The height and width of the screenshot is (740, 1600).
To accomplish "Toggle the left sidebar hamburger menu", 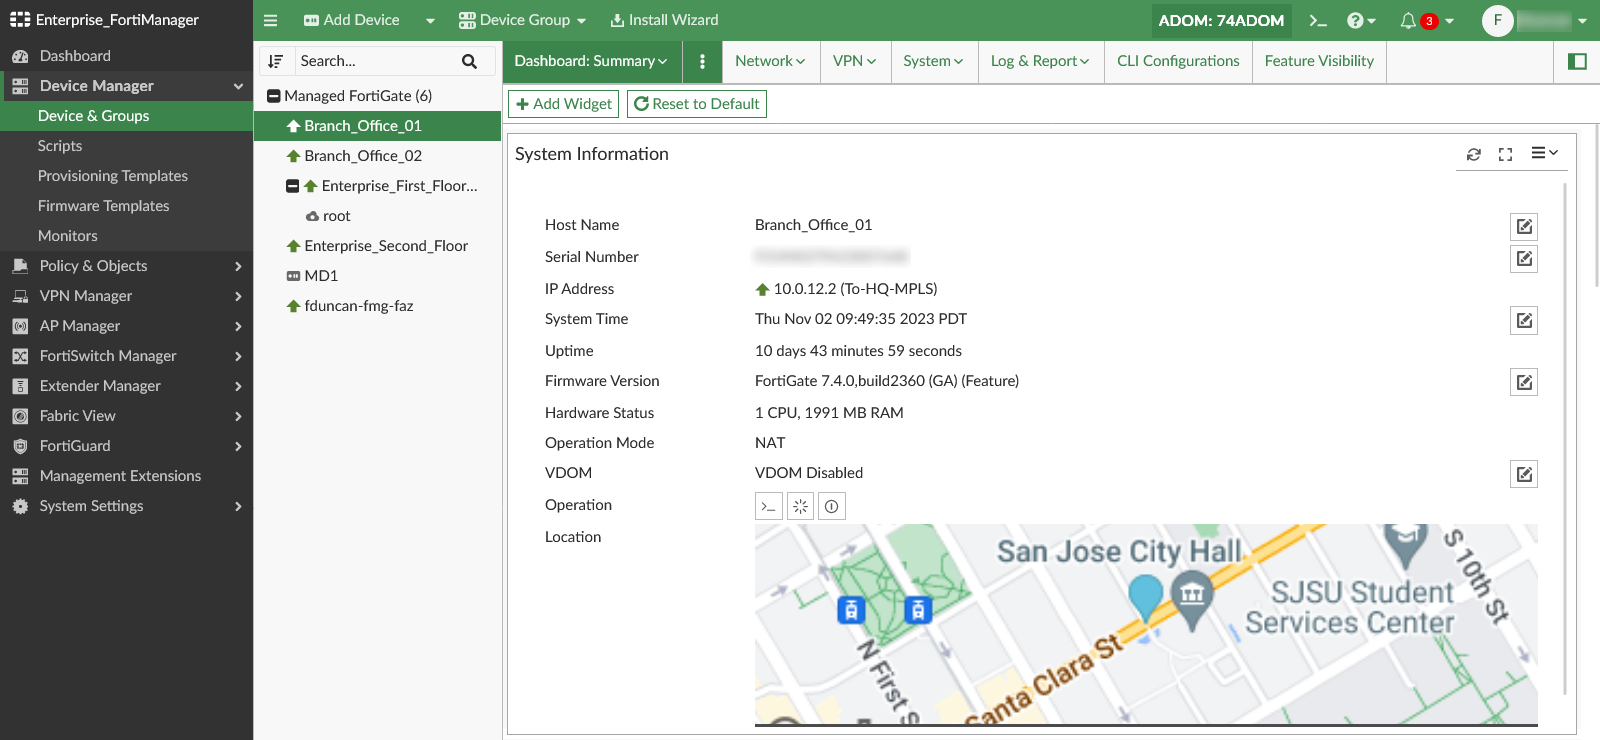I will (270, 21).
